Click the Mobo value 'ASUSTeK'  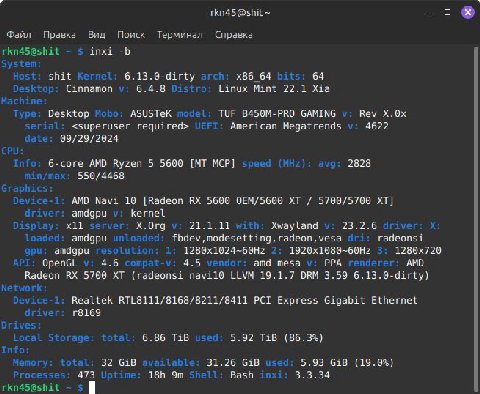pyautogui.click(x=151, y=114)
